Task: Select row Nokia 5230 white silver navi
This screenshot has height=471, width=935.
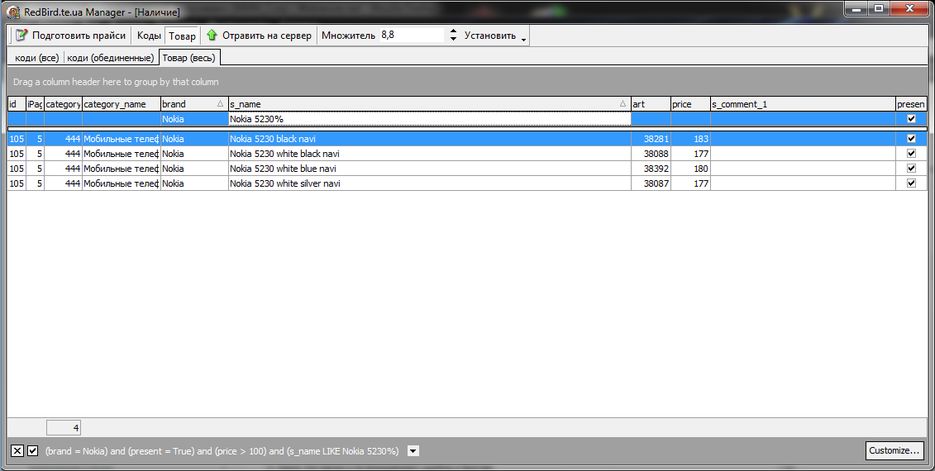Action: pos(468,183)
